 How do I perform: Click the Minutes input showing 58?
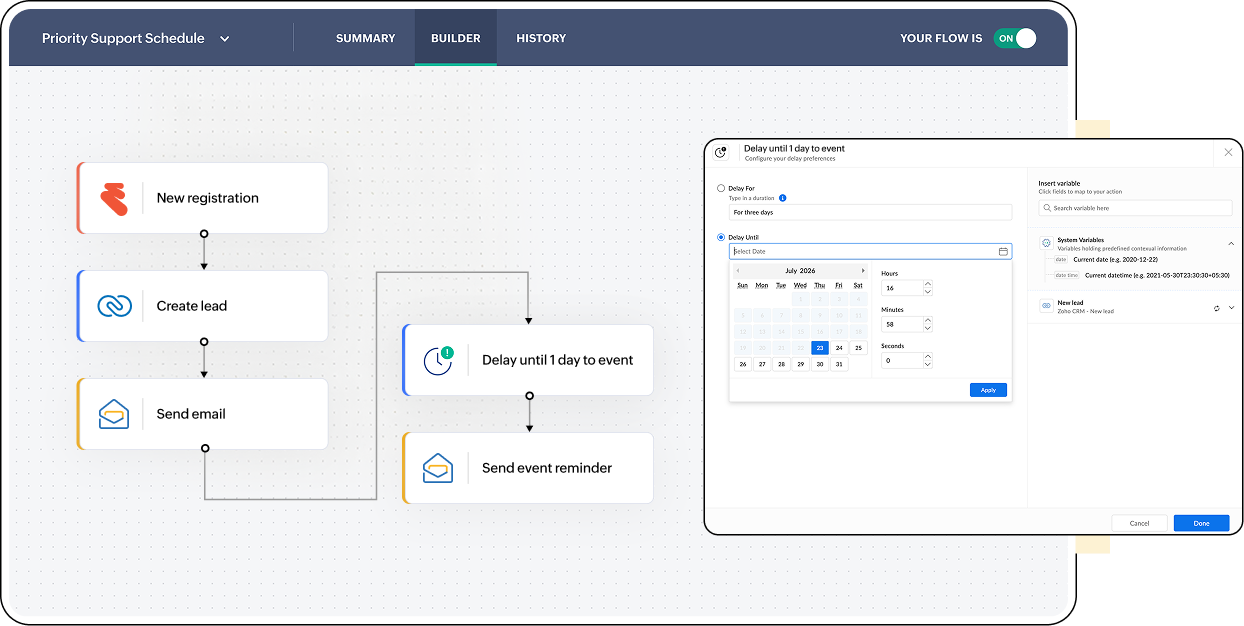click(x=901, y=325)
